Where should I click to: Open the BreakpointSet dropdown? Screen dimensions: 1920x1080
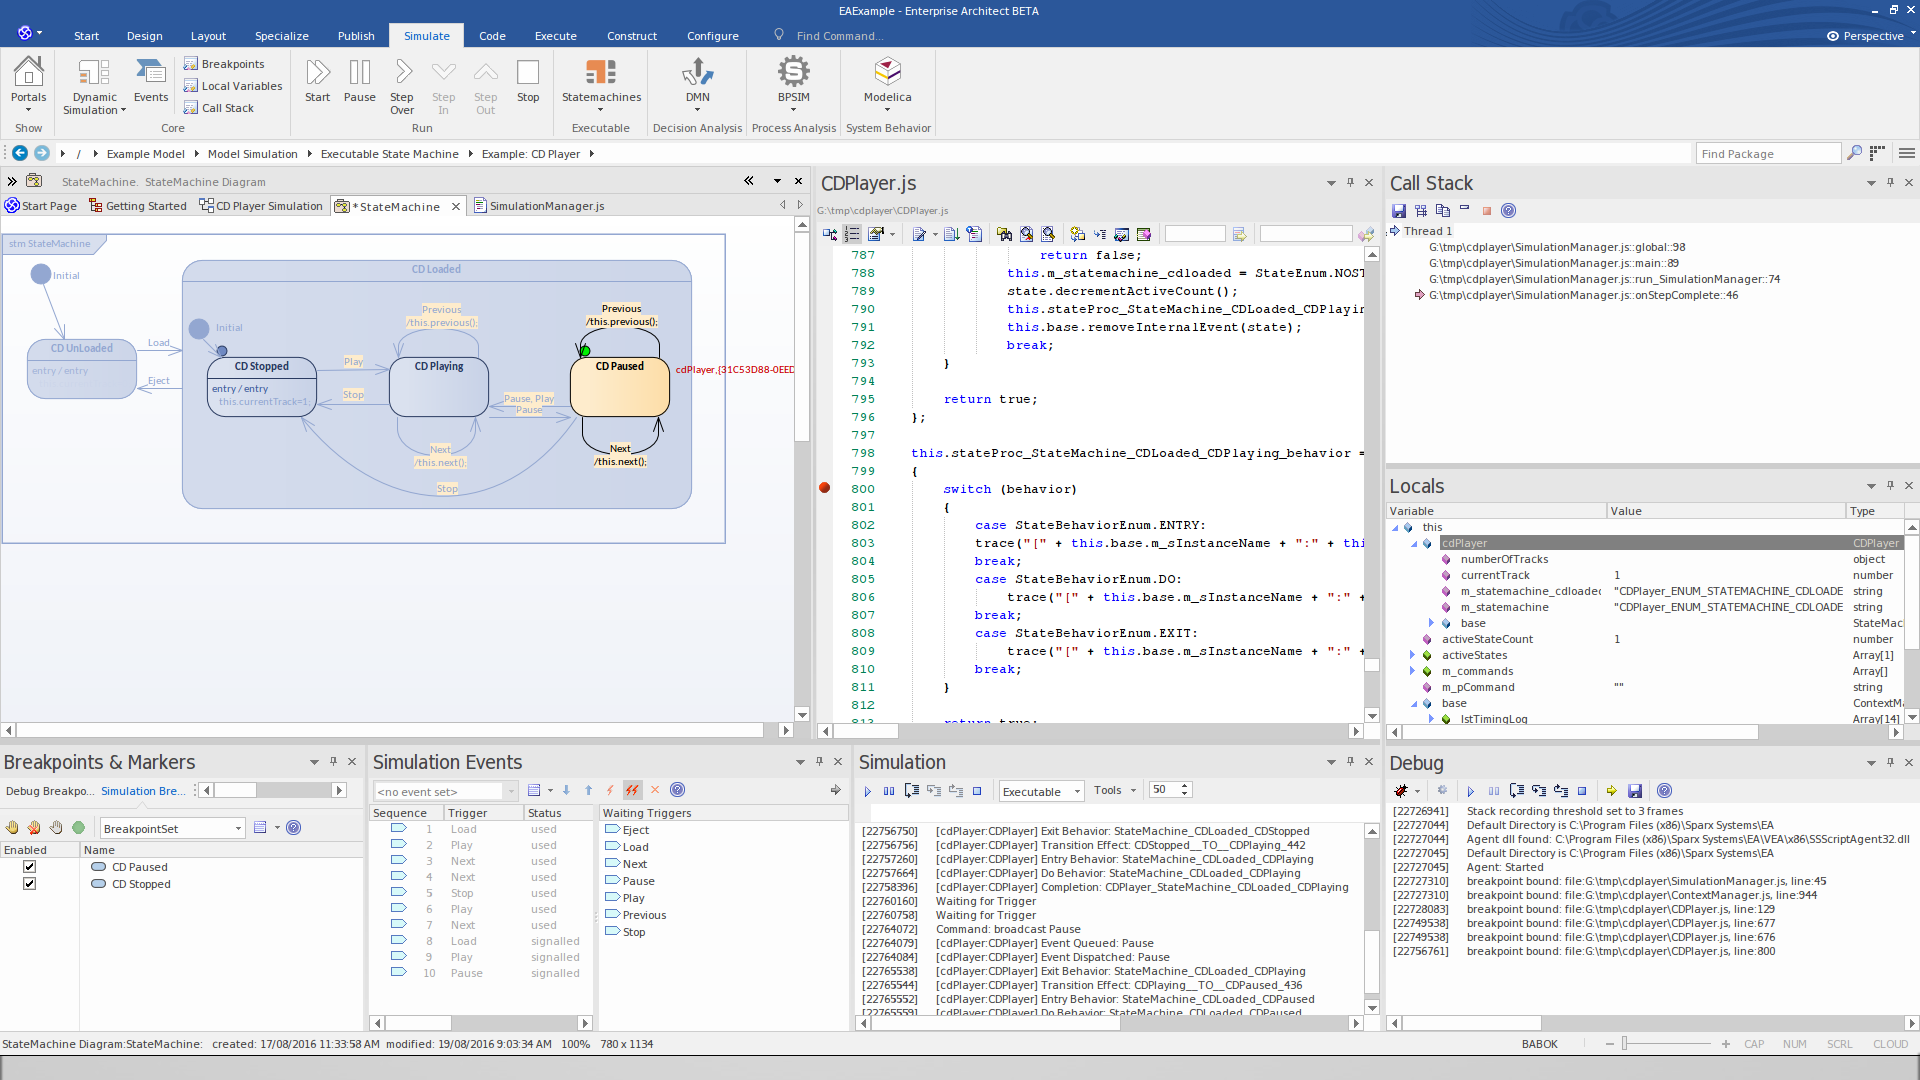pos(238,828)
